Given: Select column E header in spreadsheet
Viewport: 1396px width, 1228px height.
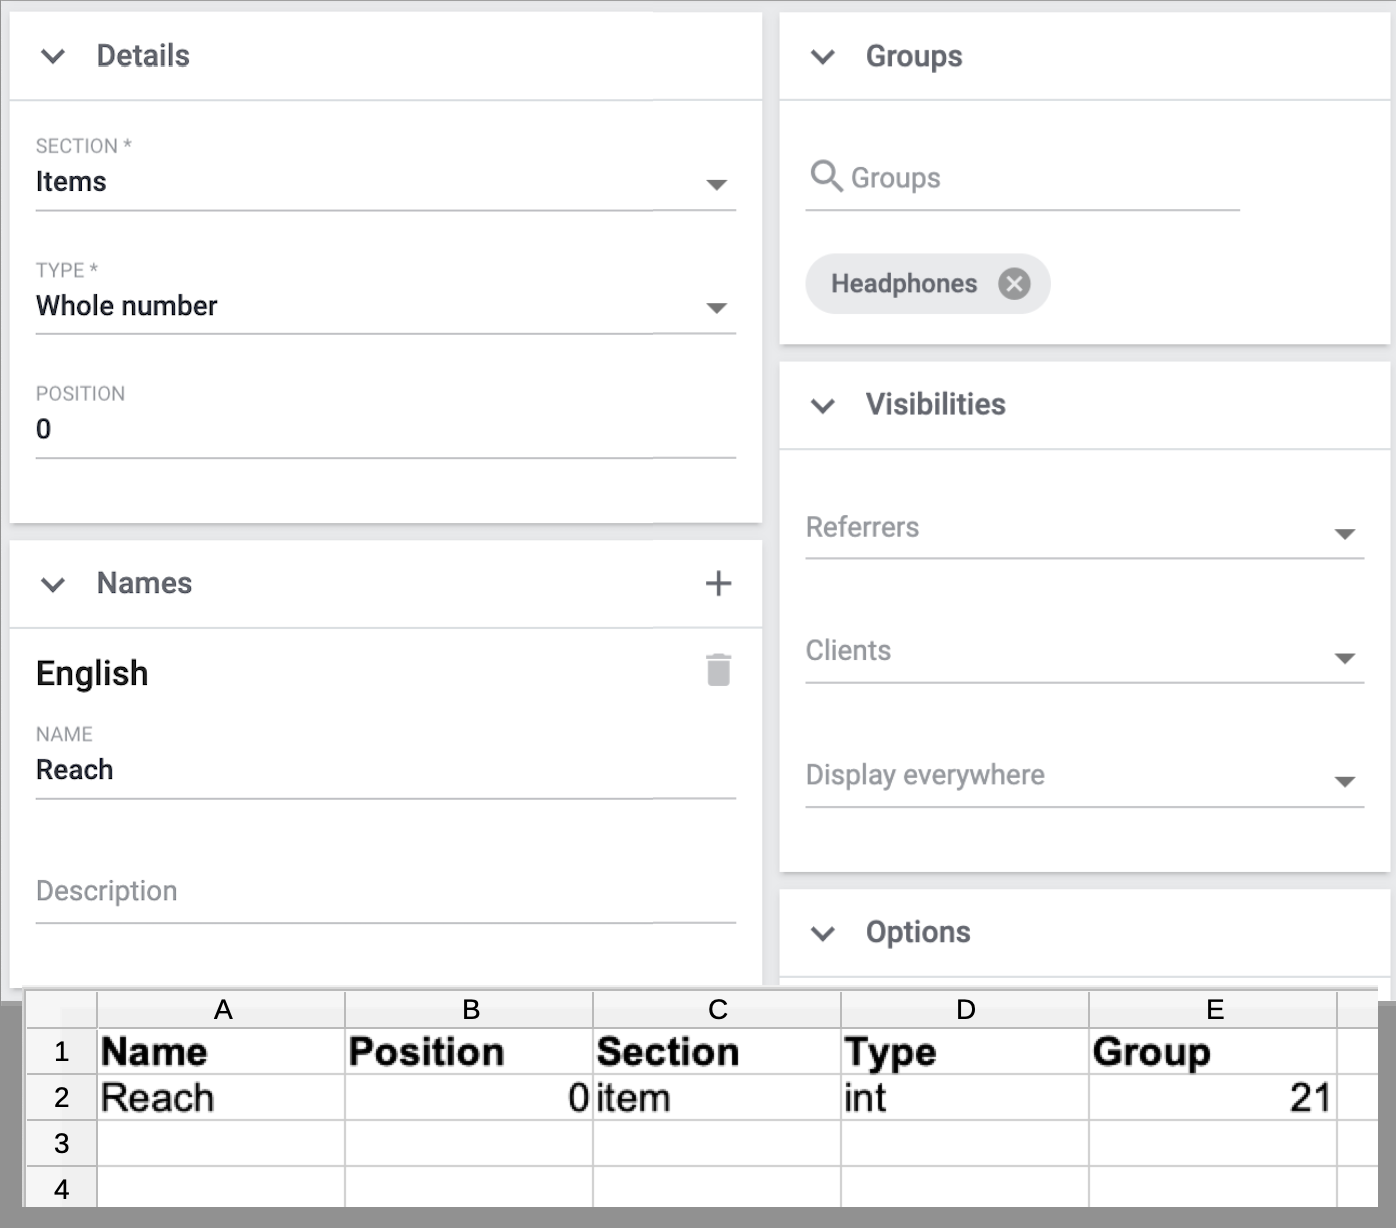Looking at the screenshot, I should [1213, 1010].
